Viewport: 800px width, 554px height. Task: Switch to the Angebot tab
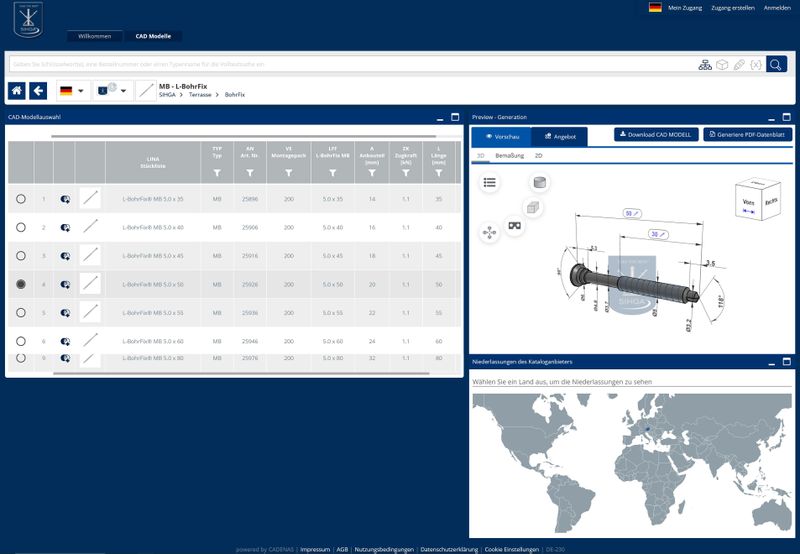click(559, 135)
